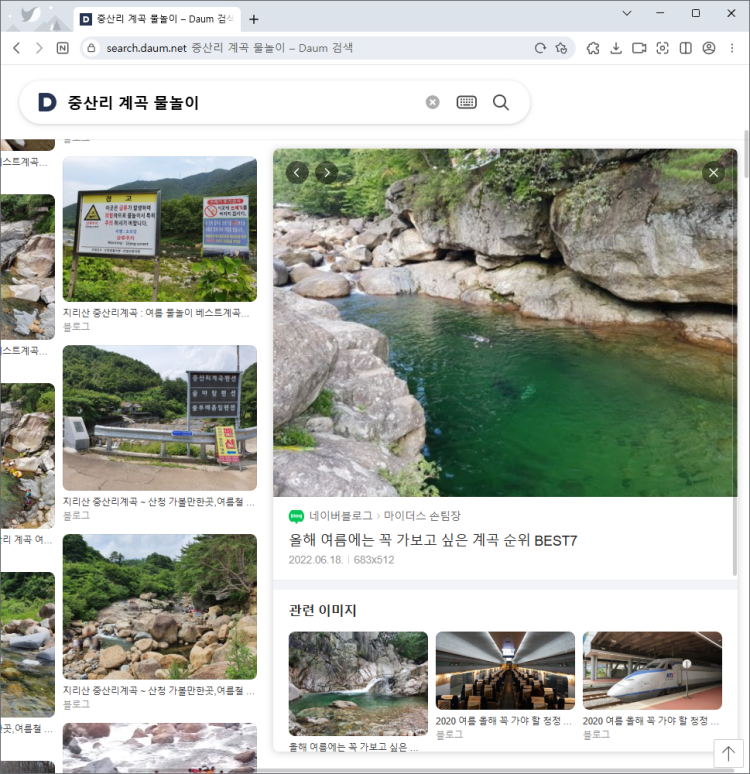The width and height of the screenshot is (750, 774).
Task: Open the browser extensions puzzle icon
Action: [593, 48]
